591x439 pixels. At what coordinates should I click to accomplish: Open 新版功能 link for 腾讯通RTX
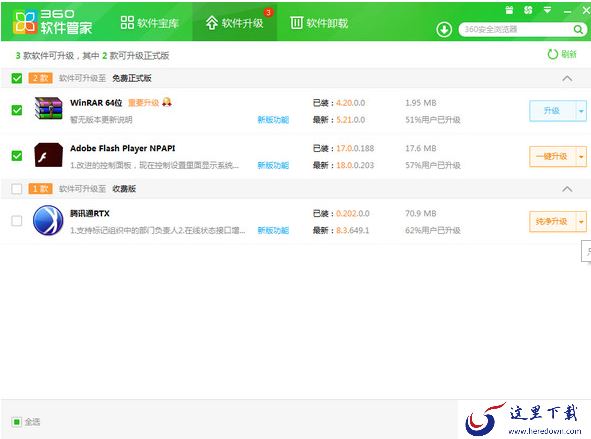[273, 230]
